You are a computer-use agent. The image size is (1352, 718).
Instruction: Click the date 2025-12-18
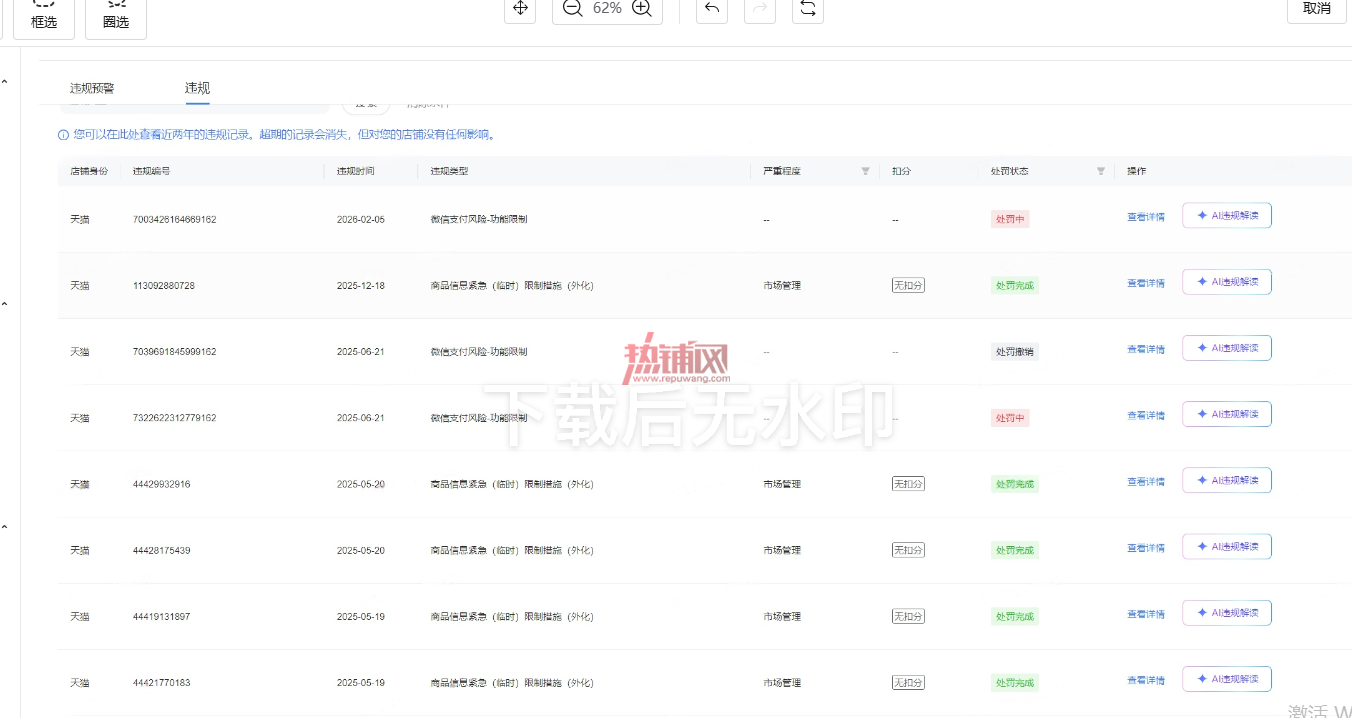360,285
